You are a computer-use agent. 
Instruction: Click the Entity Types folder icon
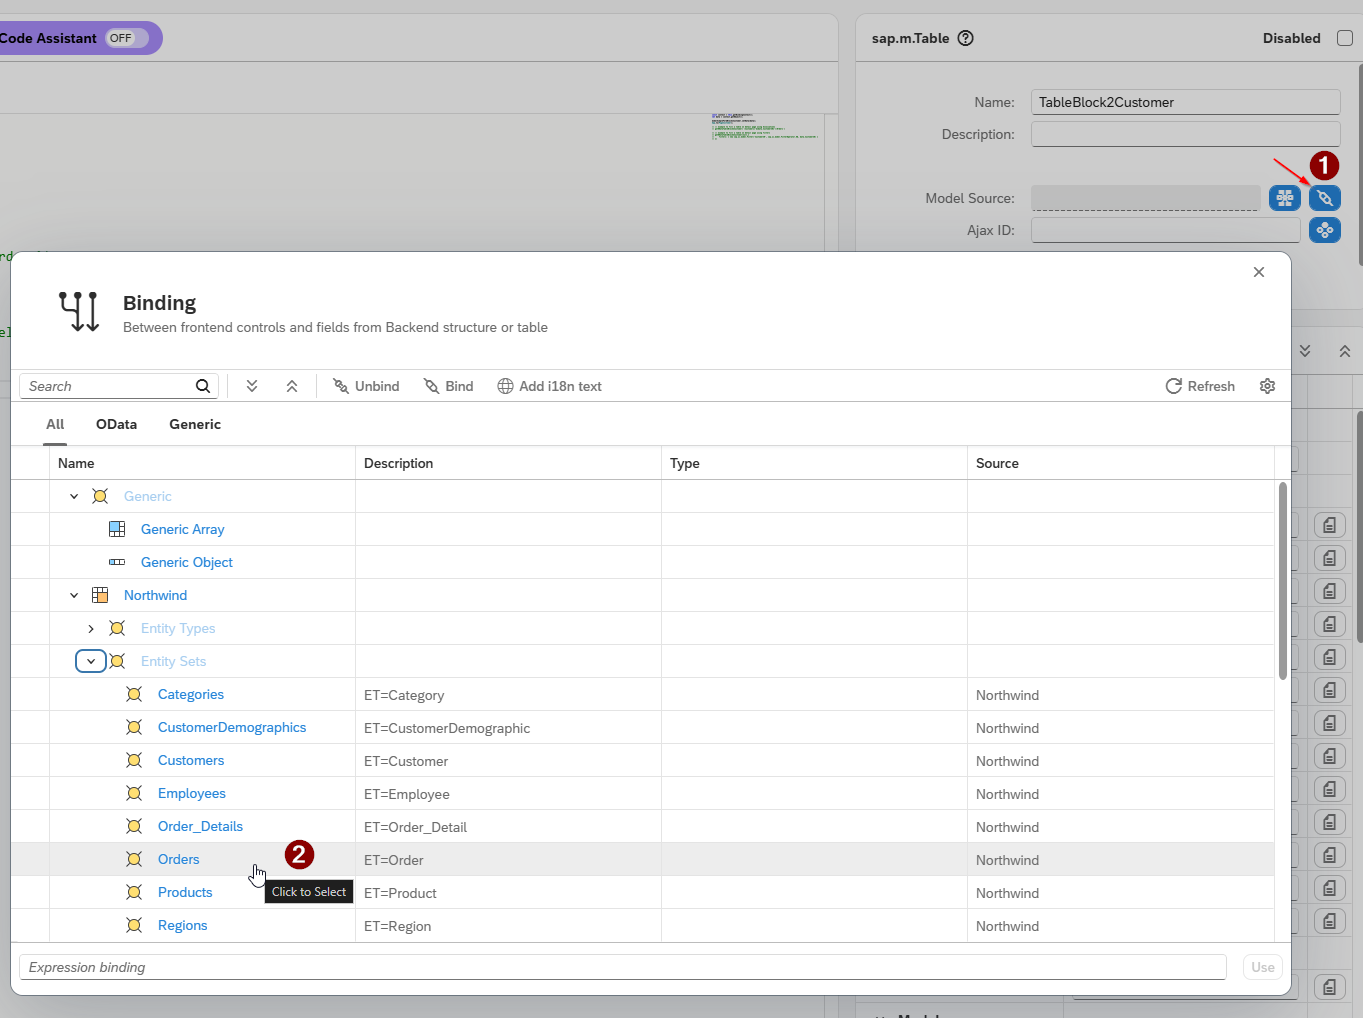(117, 628)
